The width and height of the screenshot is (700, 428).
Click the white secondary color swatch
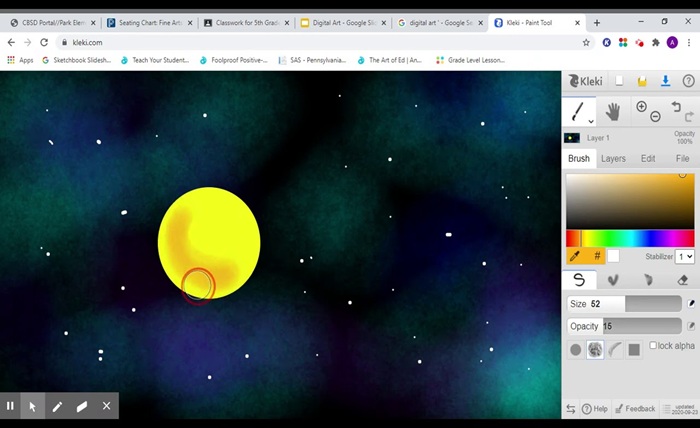(613, 256)
